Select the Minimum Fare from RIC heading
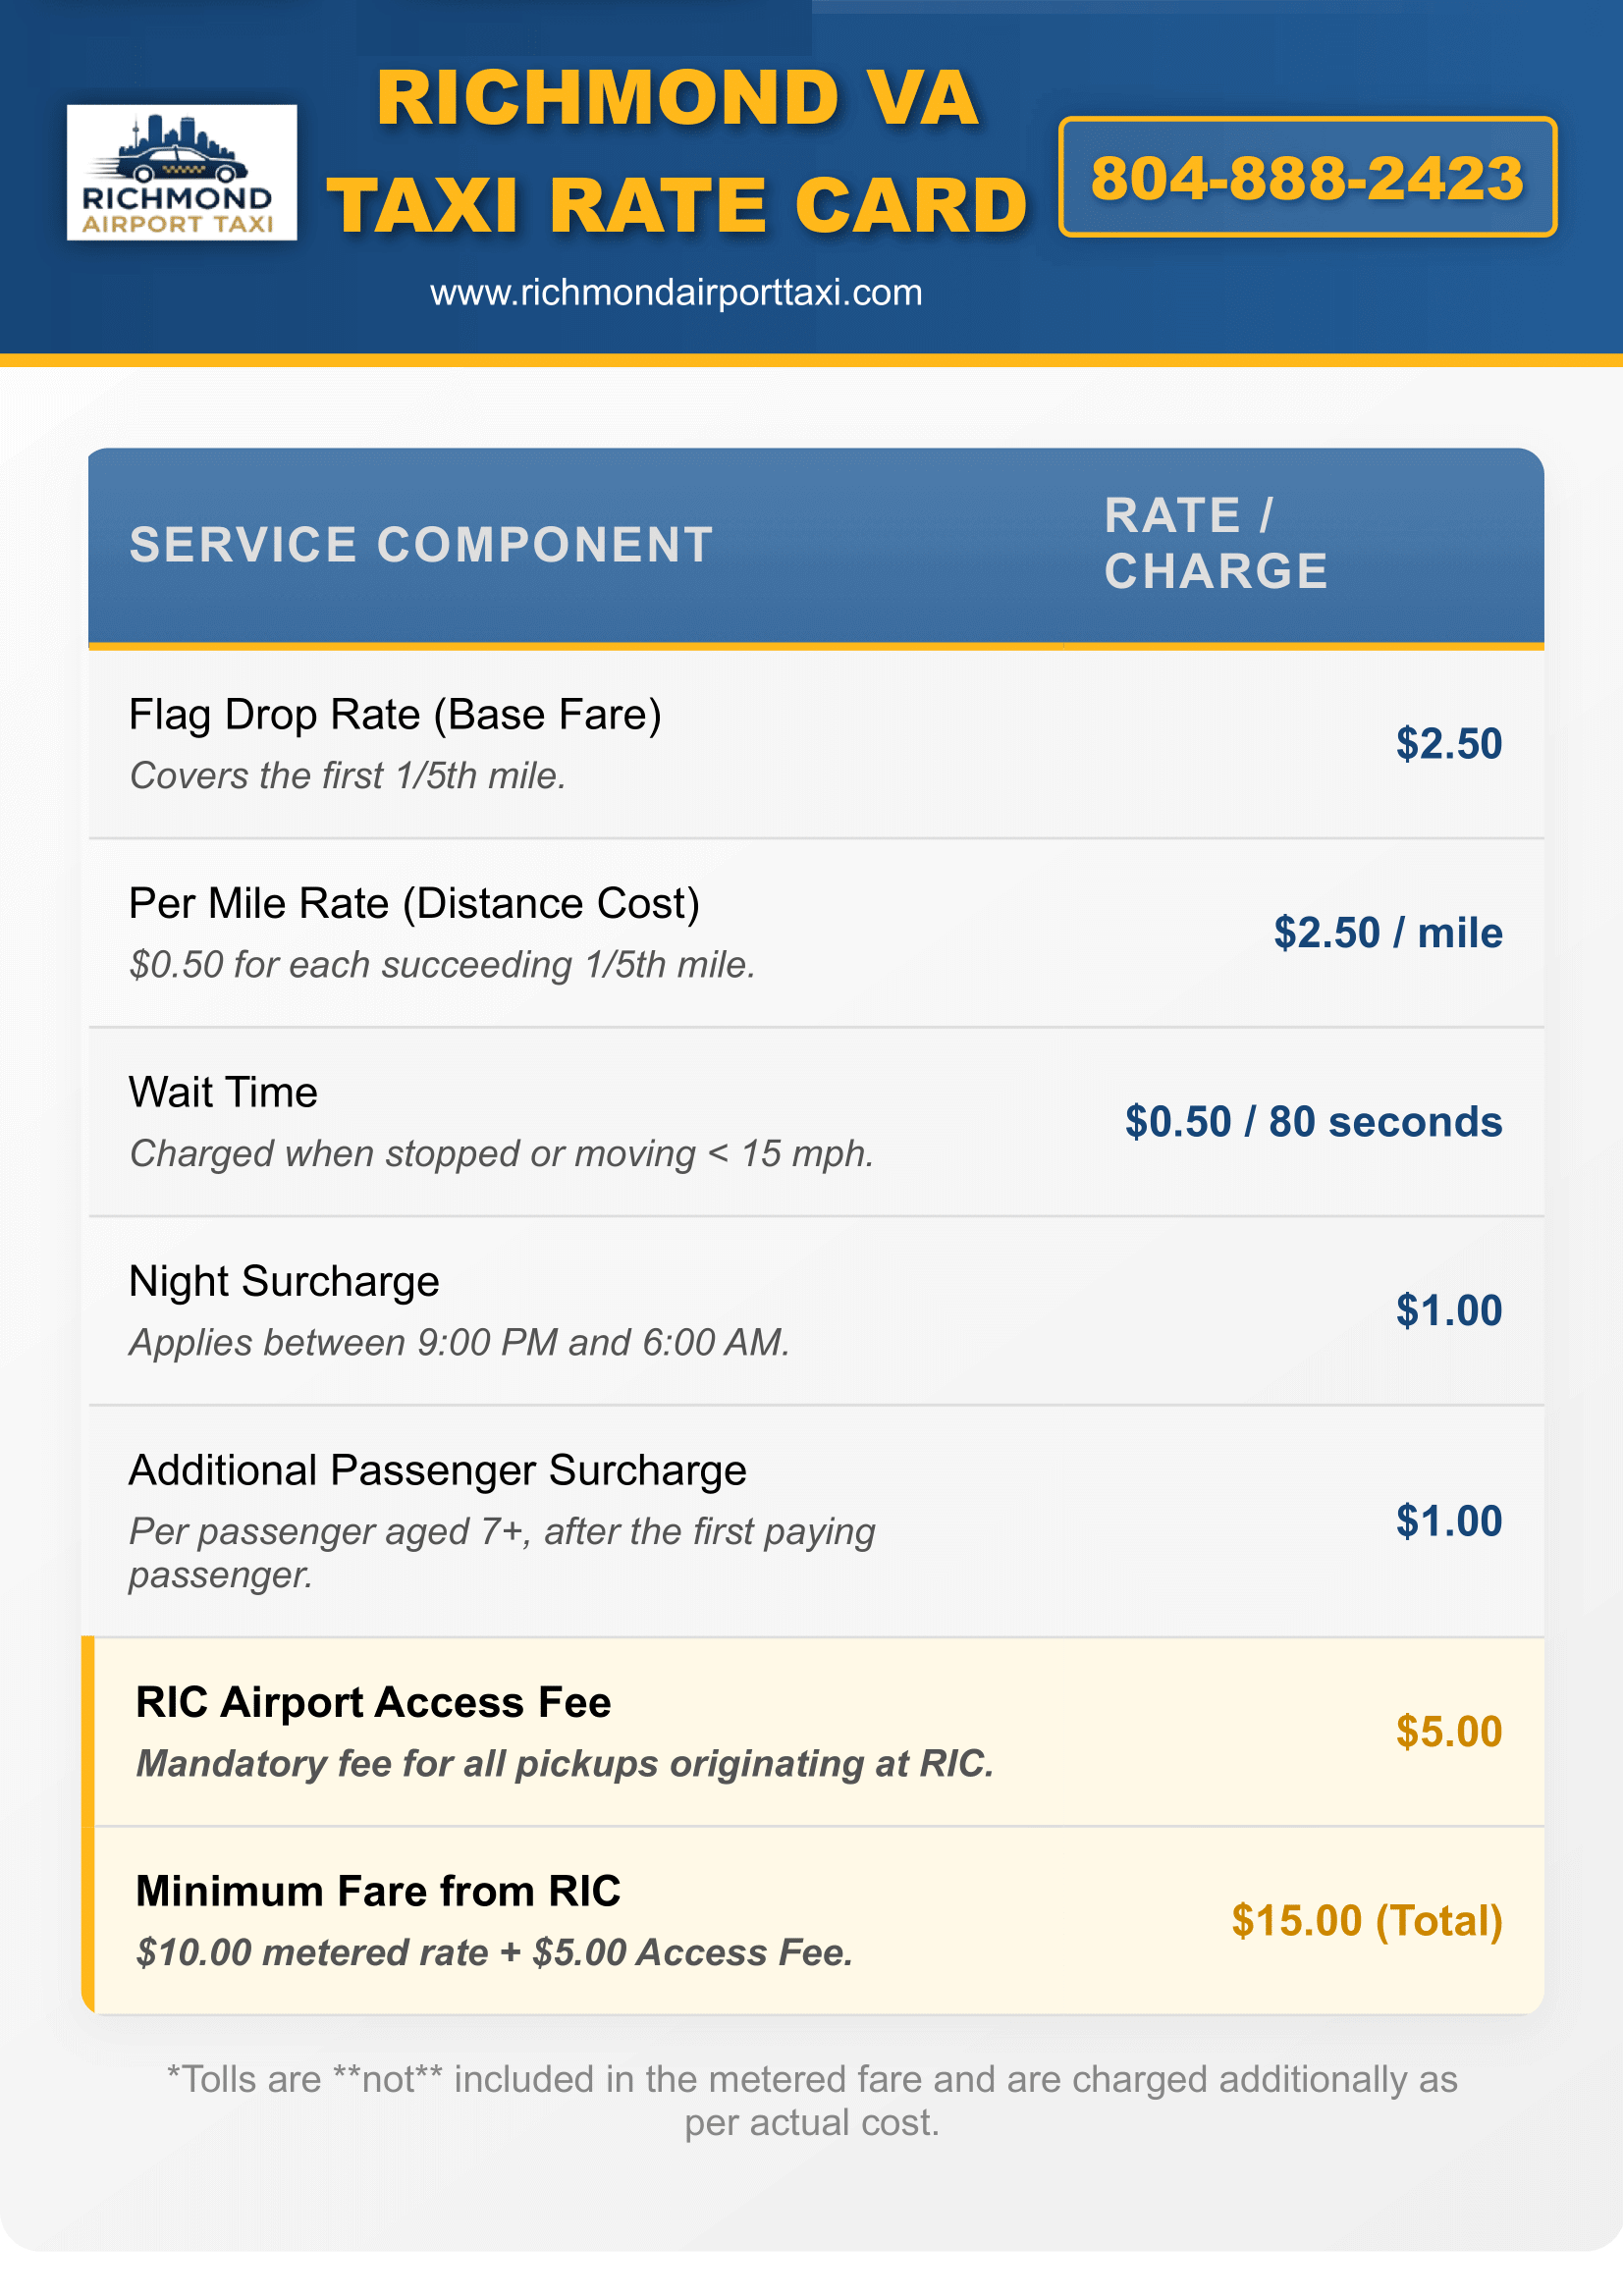 tap(378, 1891)
